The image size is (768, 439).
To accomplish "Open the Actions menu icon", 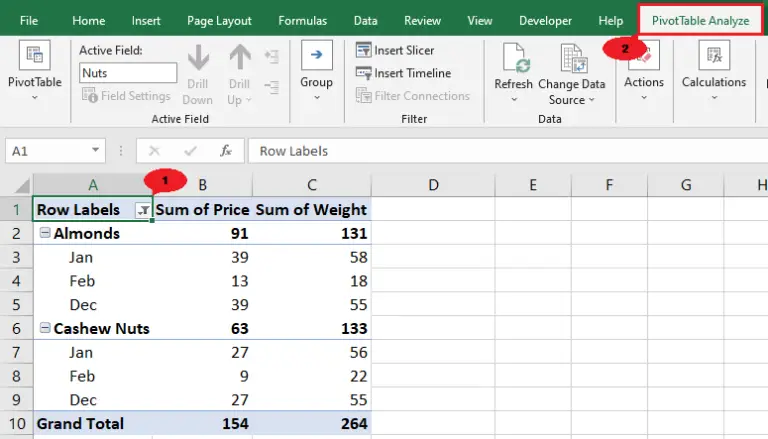I will click(x=644, y=55).
